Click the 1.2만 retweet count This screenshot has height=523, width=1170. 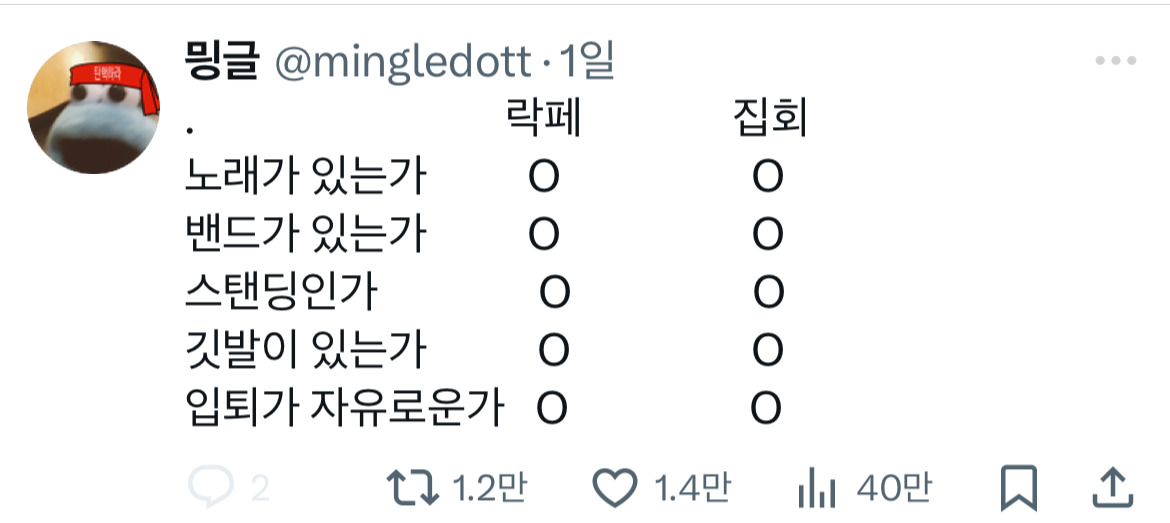489,488
